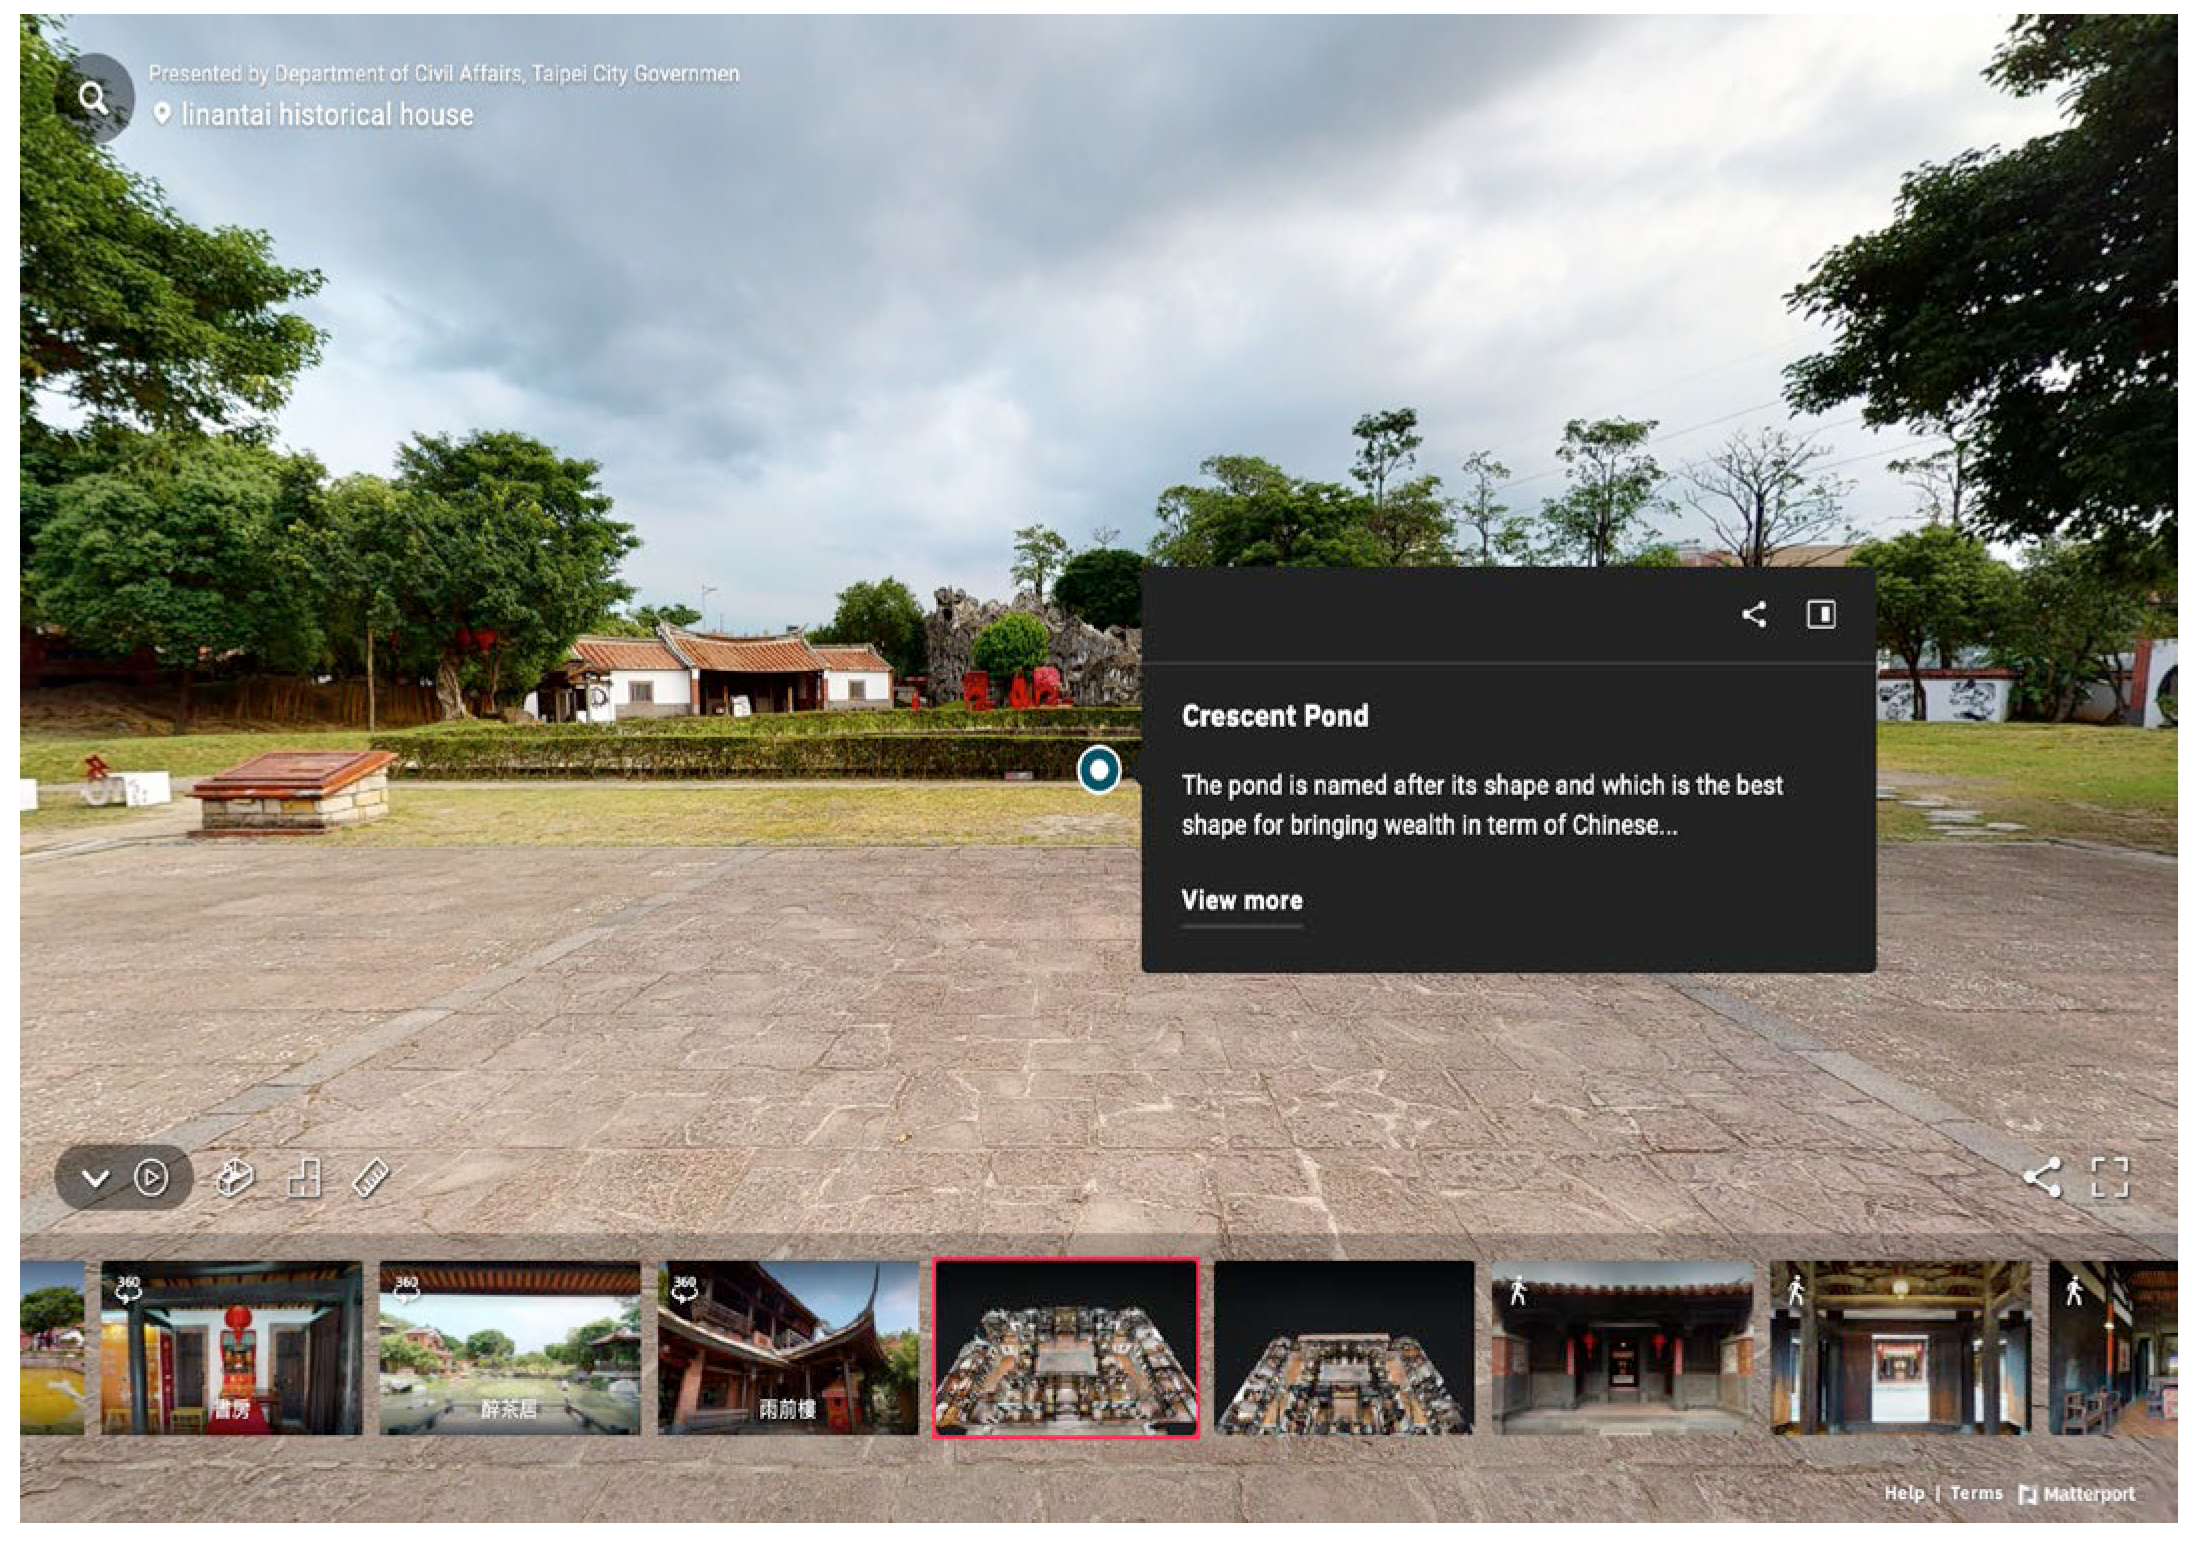The image size is (2199, 1542).
Task: Collapse the highlight reel with chevron
Action: pyautogui.click(x=95, y=1177)
